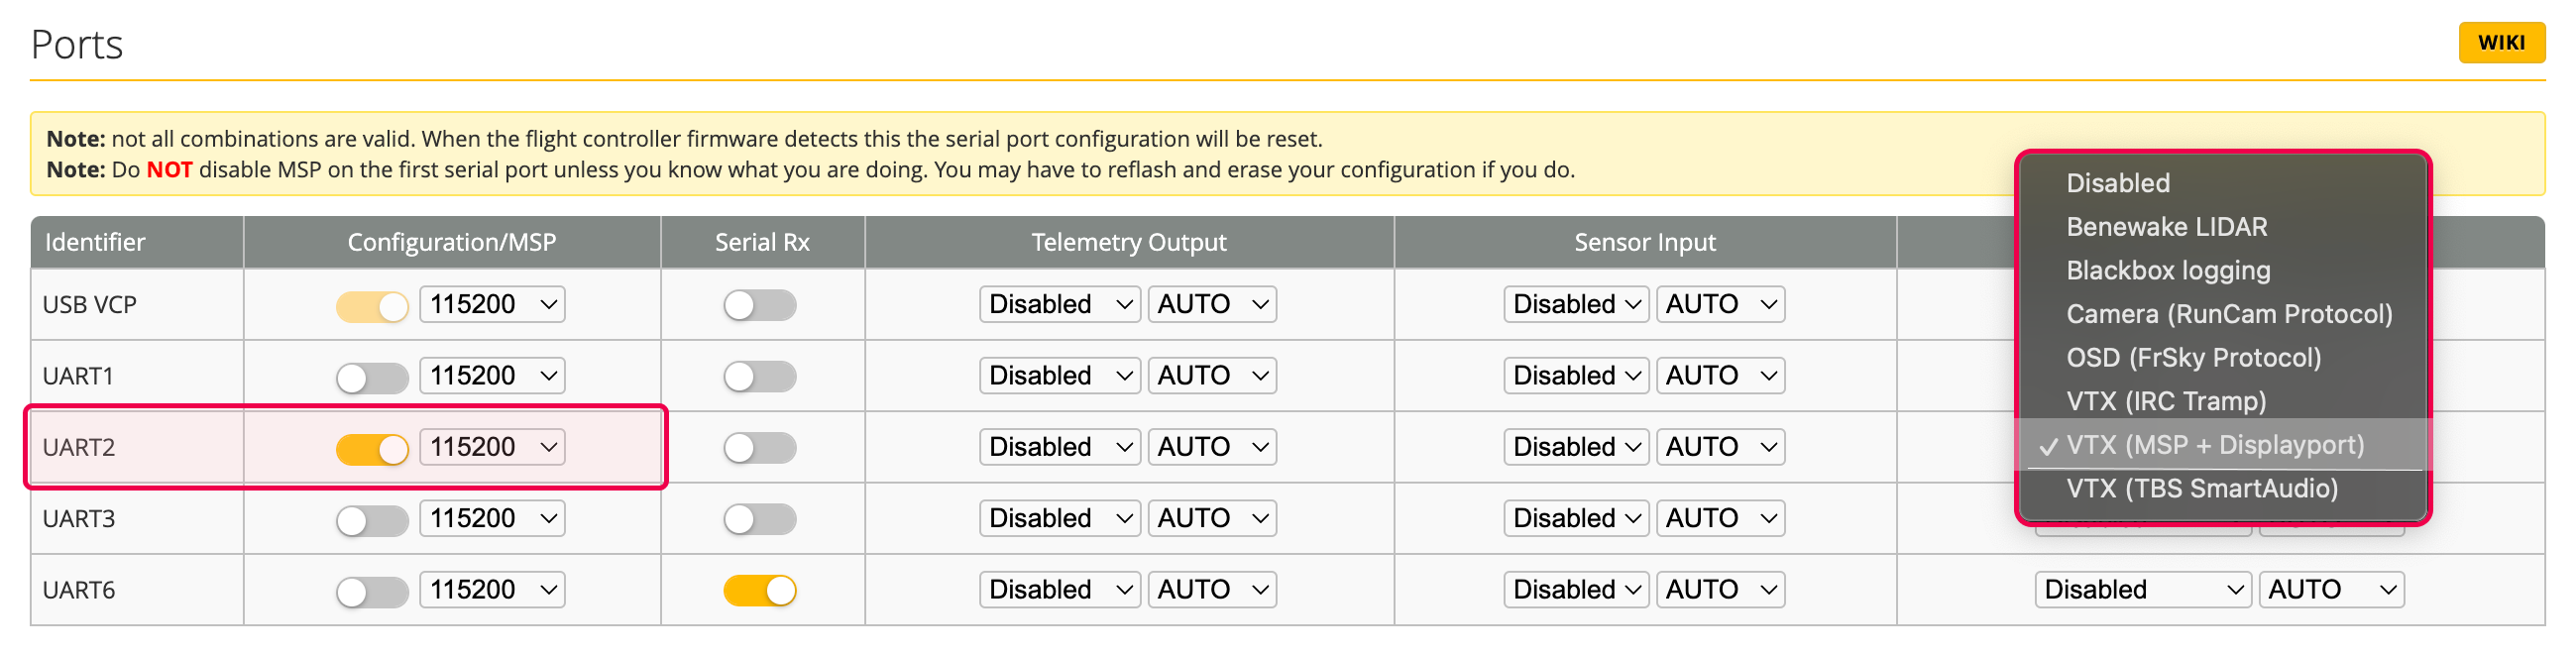Toggle USB VCP MSP configuration switch
Image resolution: width=2576 pixels, height=656 pixels.
[372, 306]
